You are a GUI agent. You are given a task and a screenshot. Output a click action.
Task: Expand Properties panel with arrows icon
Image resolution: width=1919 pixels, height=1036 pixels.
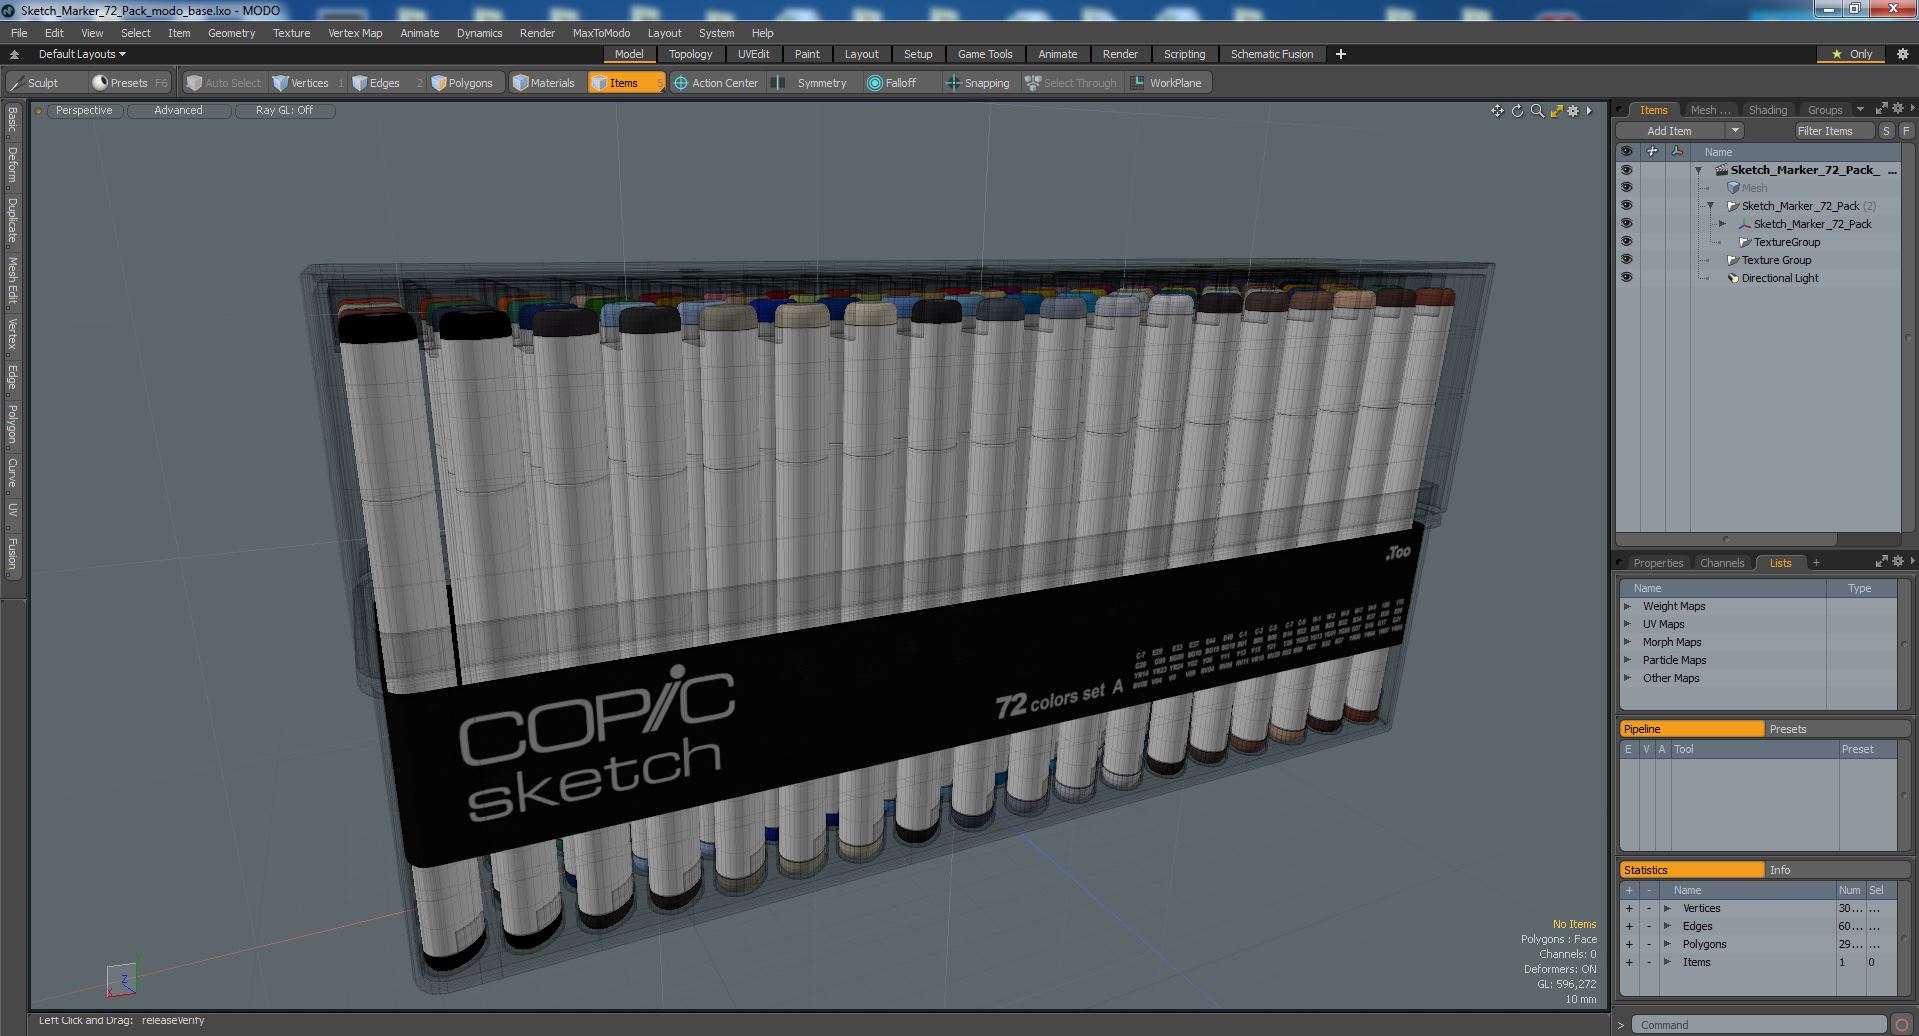point(1881,562)
